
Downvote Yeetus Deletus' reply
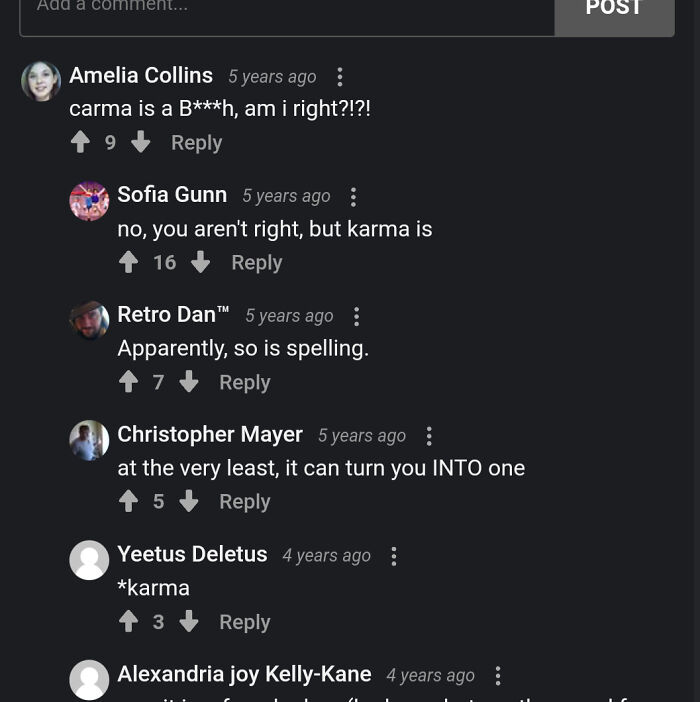tap(189, 622)
